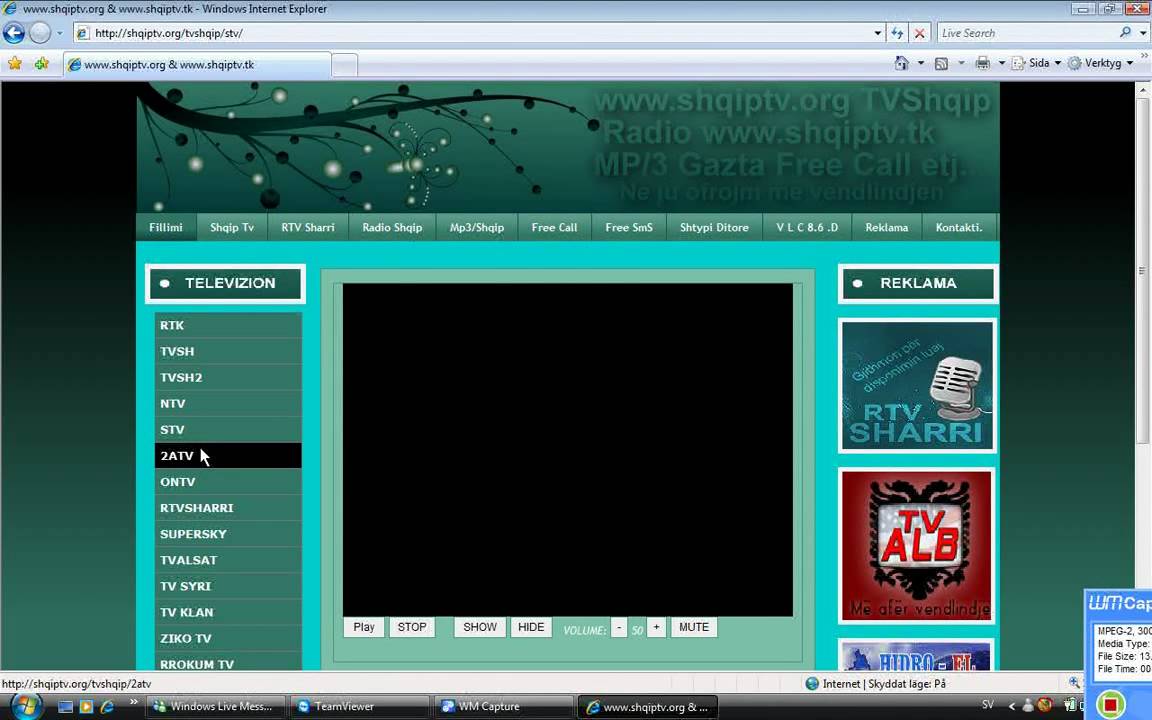Switch to Windows Live Messenger taskbar item
The height and width of the screenshot is (720, 1152).
click(215, 707)
